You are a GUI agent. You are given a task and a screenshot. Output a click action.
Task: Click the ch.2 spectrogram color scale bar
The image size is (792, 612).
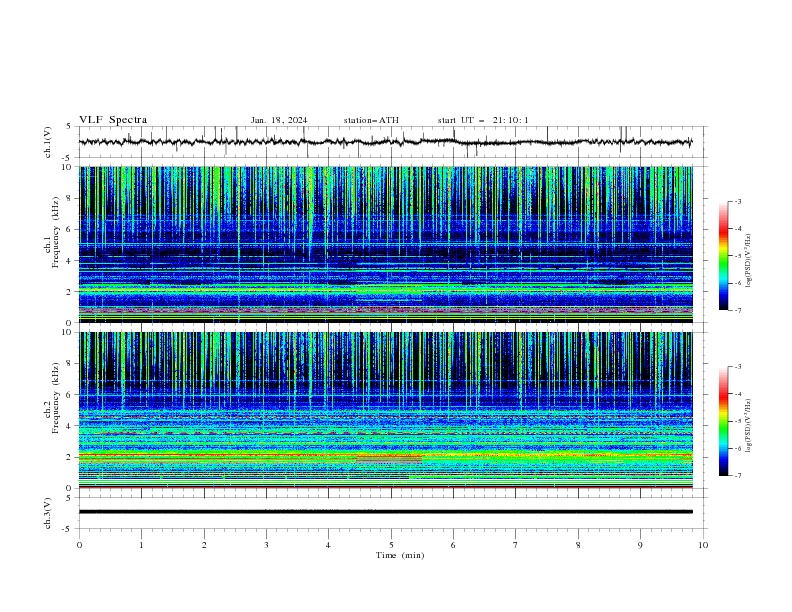(723, 421)
